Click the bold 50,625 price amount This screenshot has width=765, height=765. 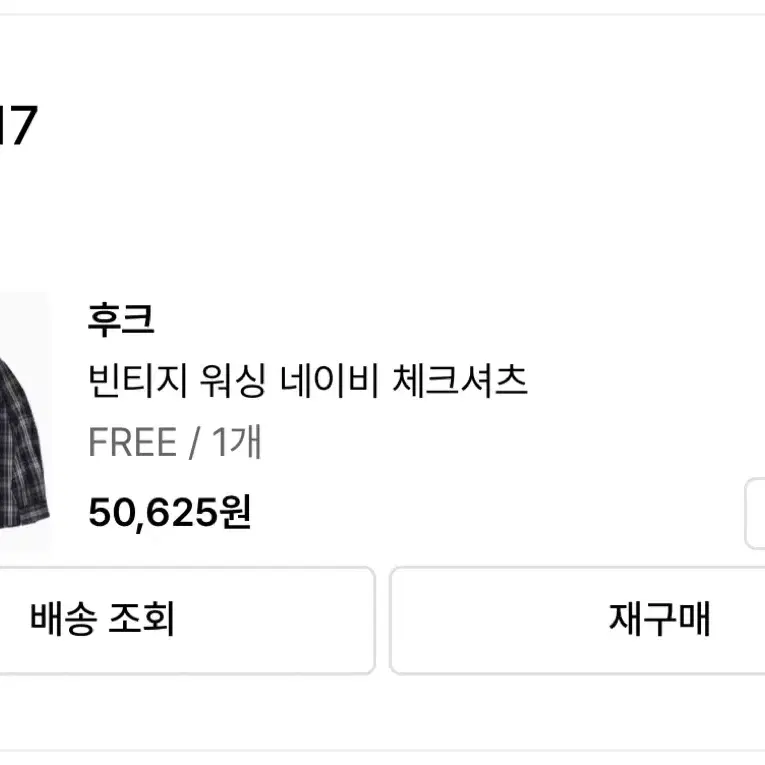[152, 513]
